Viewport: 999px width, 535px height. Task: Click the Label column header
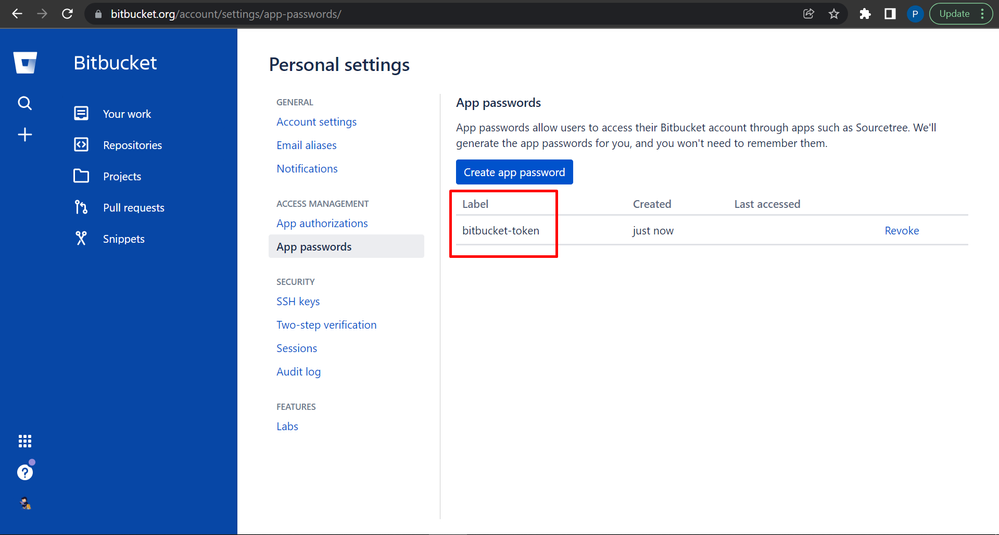pos(475,204)
